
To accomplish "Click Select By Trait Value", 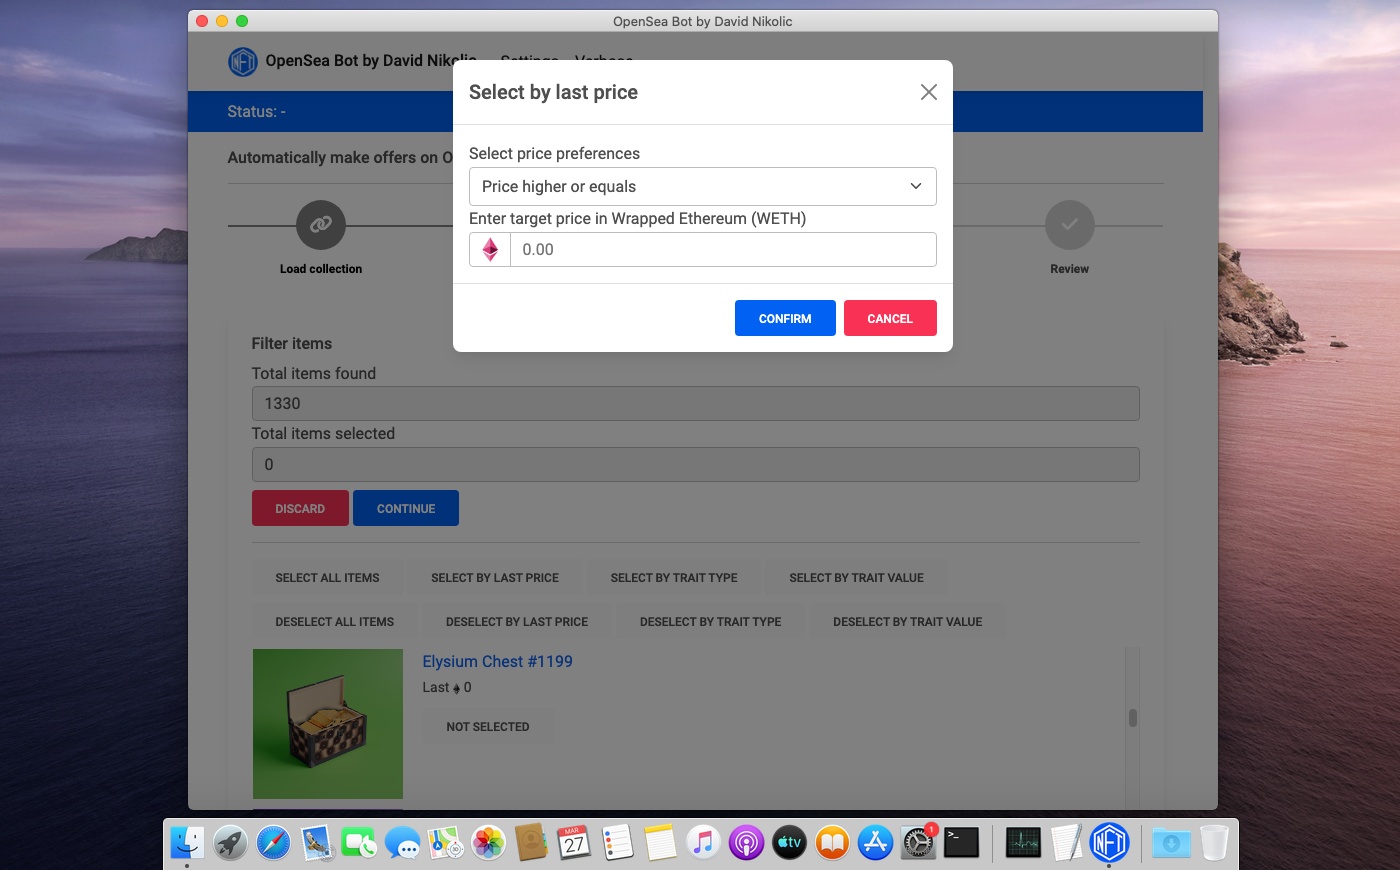I will pyautogui.click(x=856, y=578).
